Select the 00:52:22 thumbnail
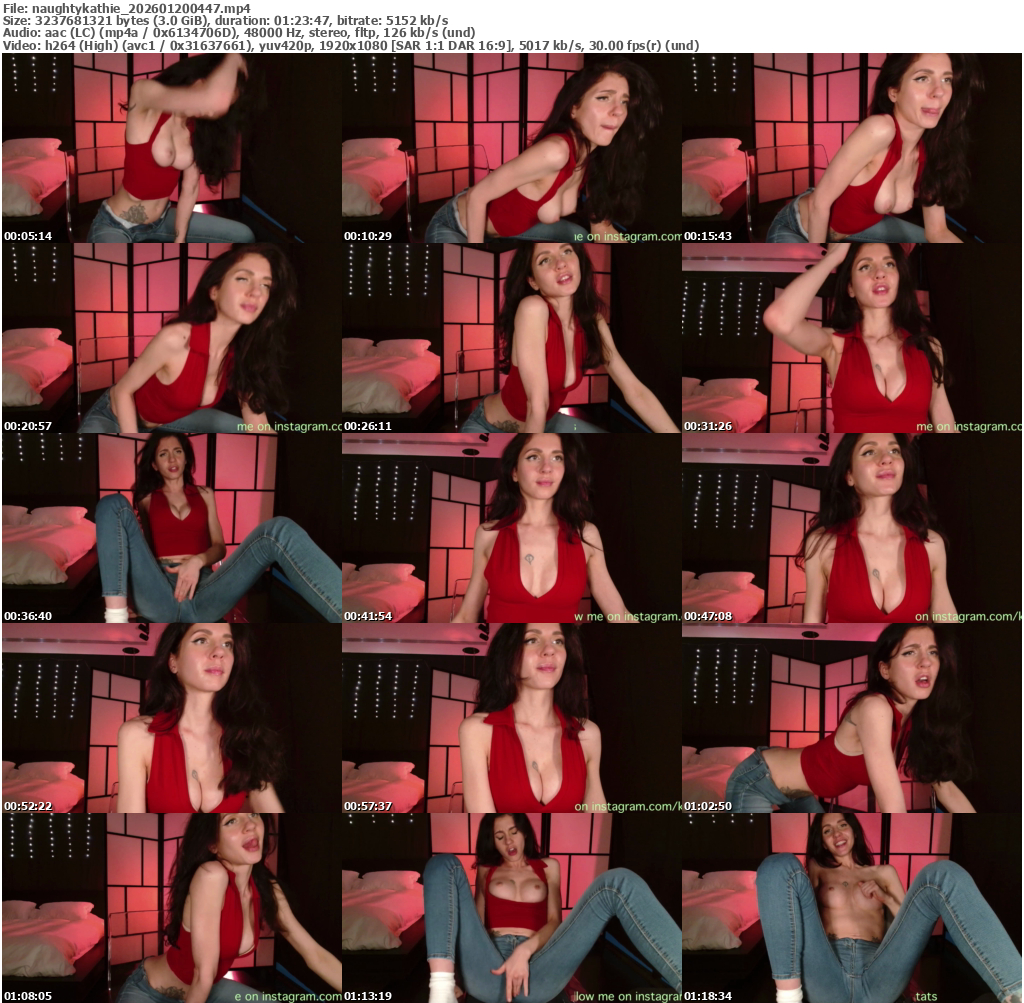The image size is (1024, 1003). (171, 718)
